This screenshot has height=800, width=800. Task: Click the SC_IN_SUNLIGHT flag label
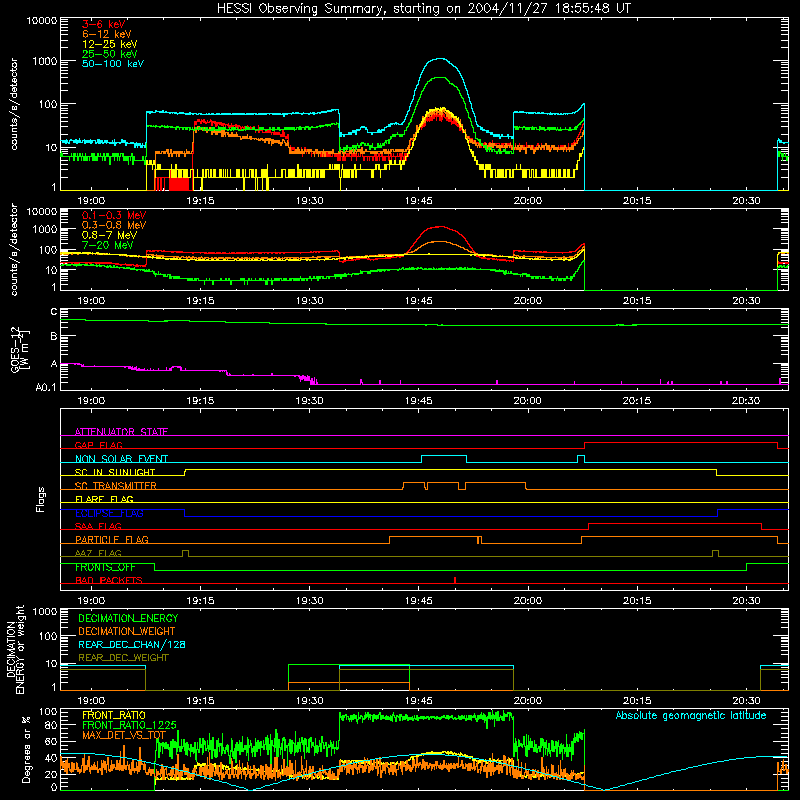pyautogui.click(x=115, y=472)
